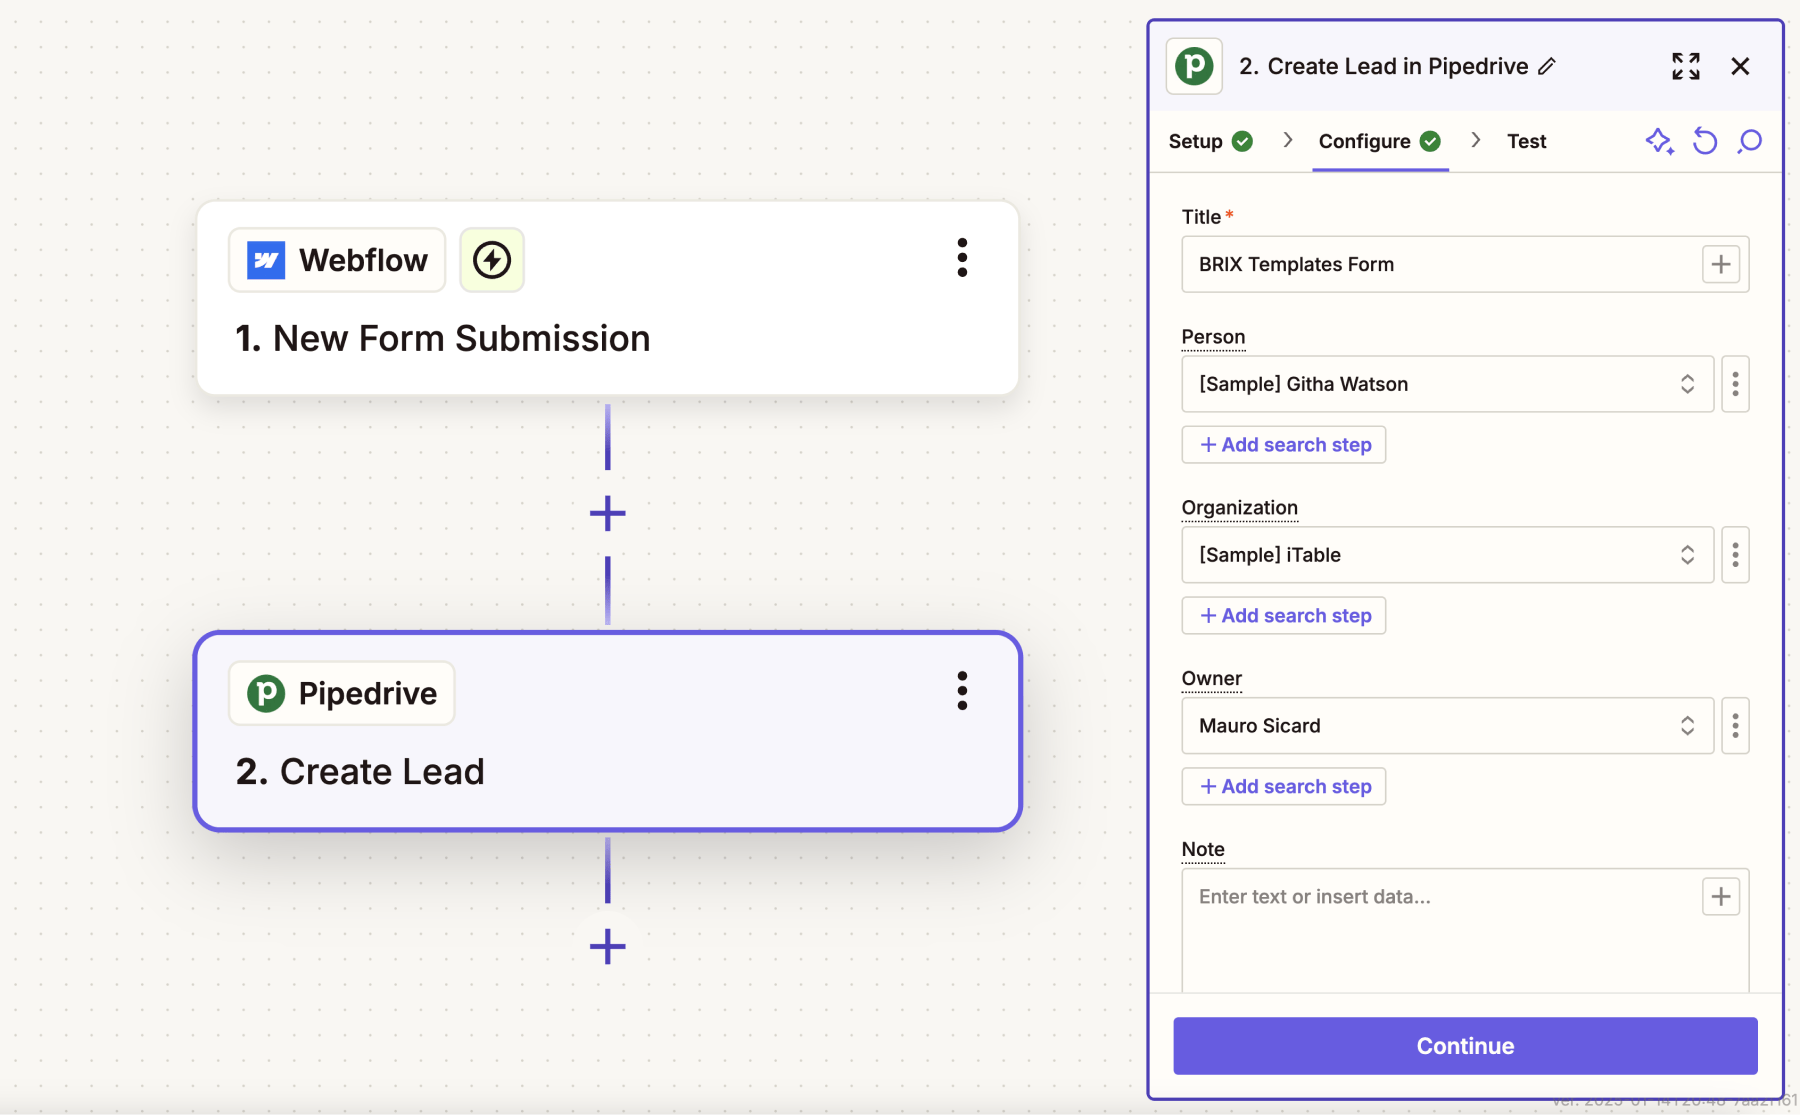Click the Pipedrive logo on the canvas step
Image resolution: width=1800 pixels, height=1115 pixels.
coord(266,693)
